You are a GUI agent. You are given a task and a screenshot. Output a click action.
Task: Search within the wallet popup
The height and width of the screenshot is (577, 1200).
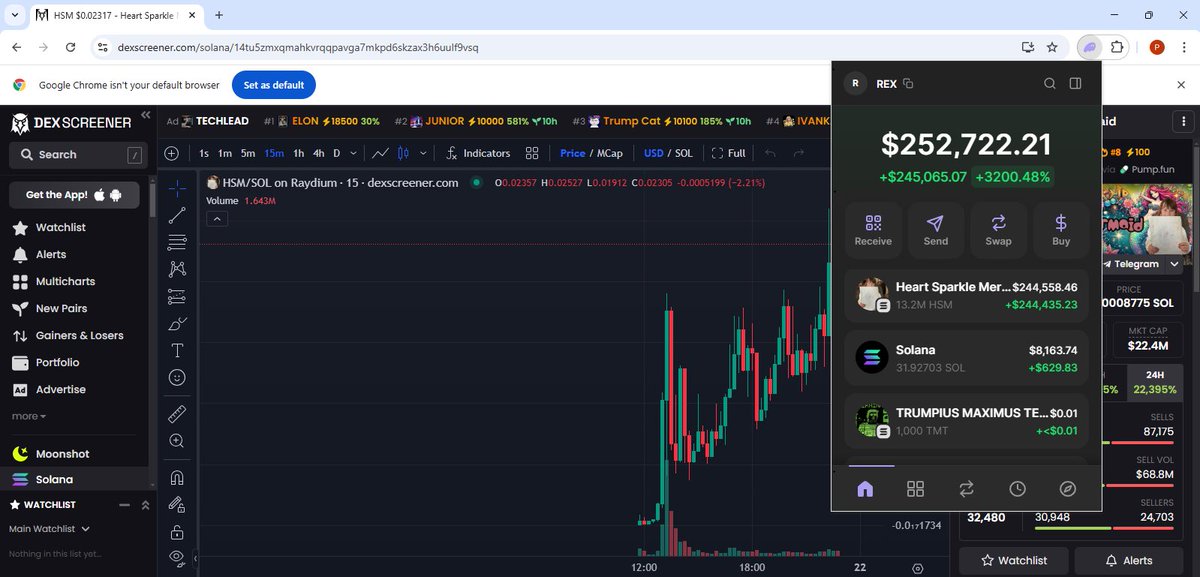click(x=1050, y=84)
